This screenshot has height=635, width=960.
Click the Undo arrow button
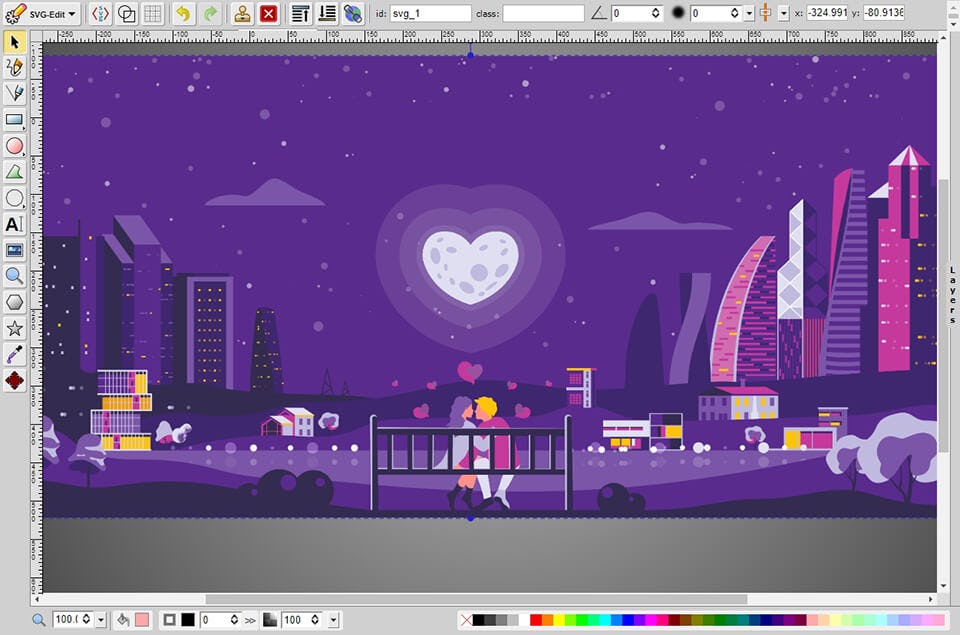click(x=181, y=14)
